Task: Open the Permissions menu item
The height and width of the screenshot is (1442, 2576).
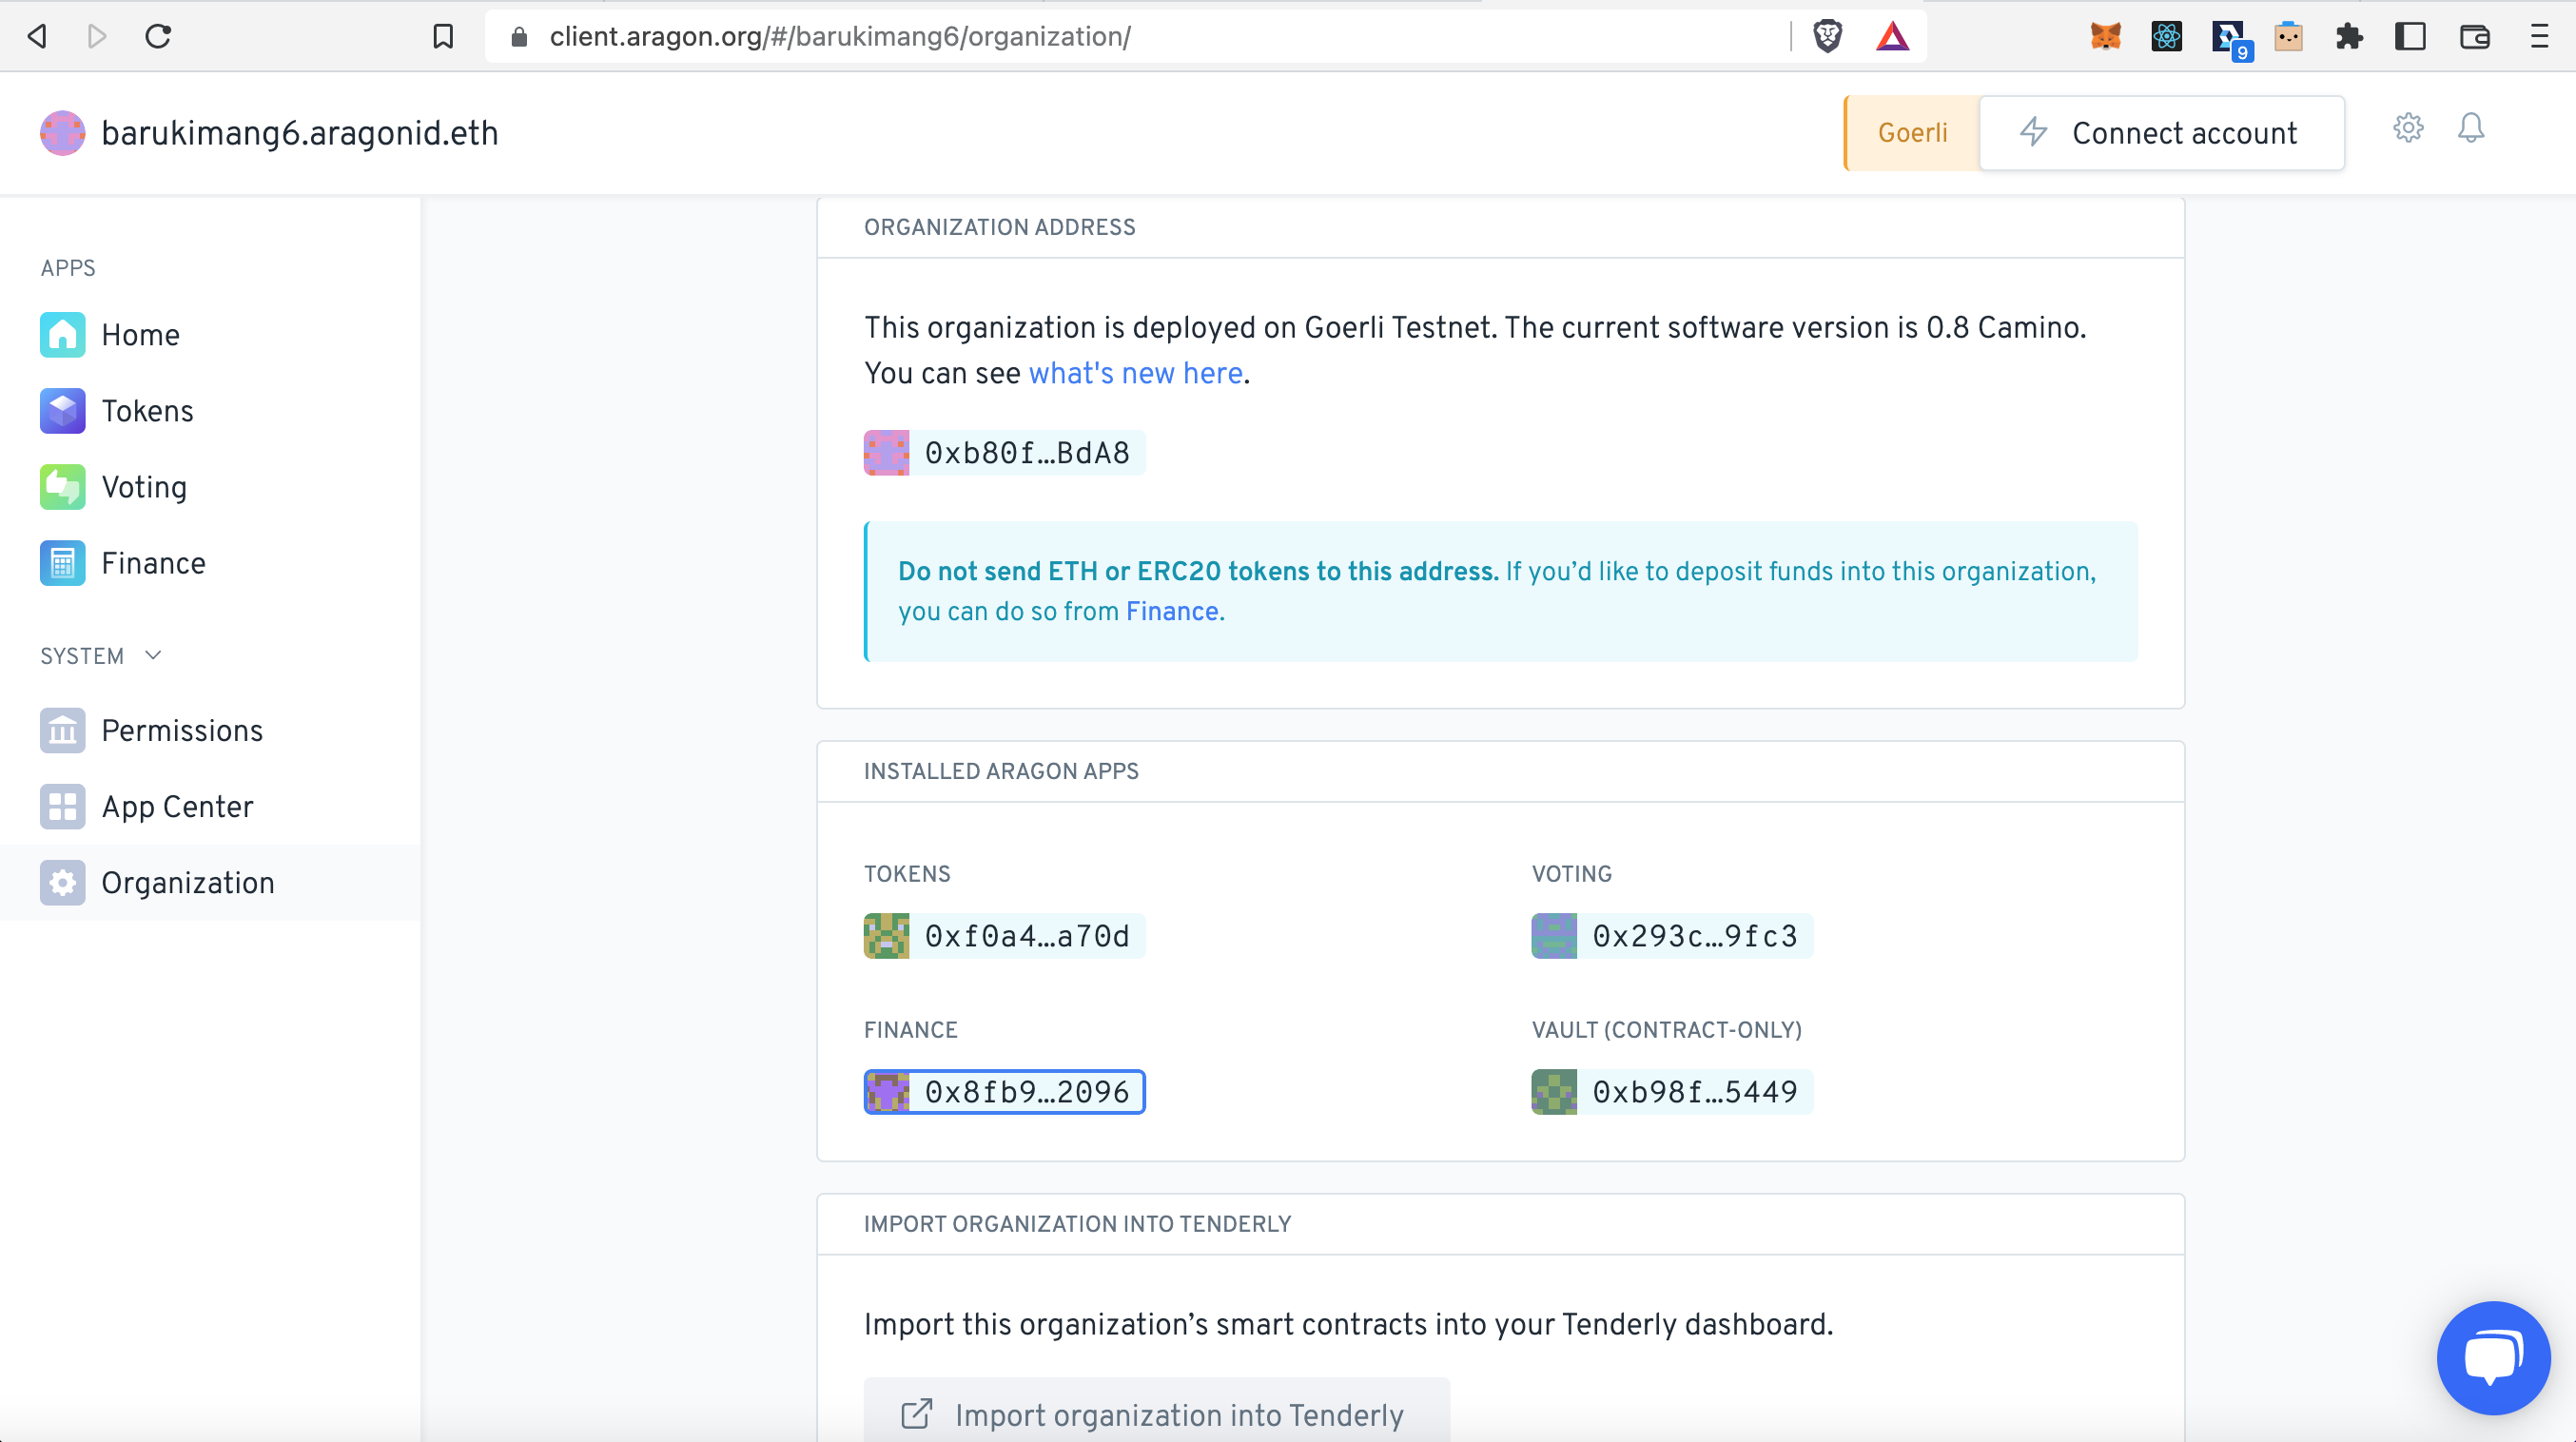Action: 210,731
